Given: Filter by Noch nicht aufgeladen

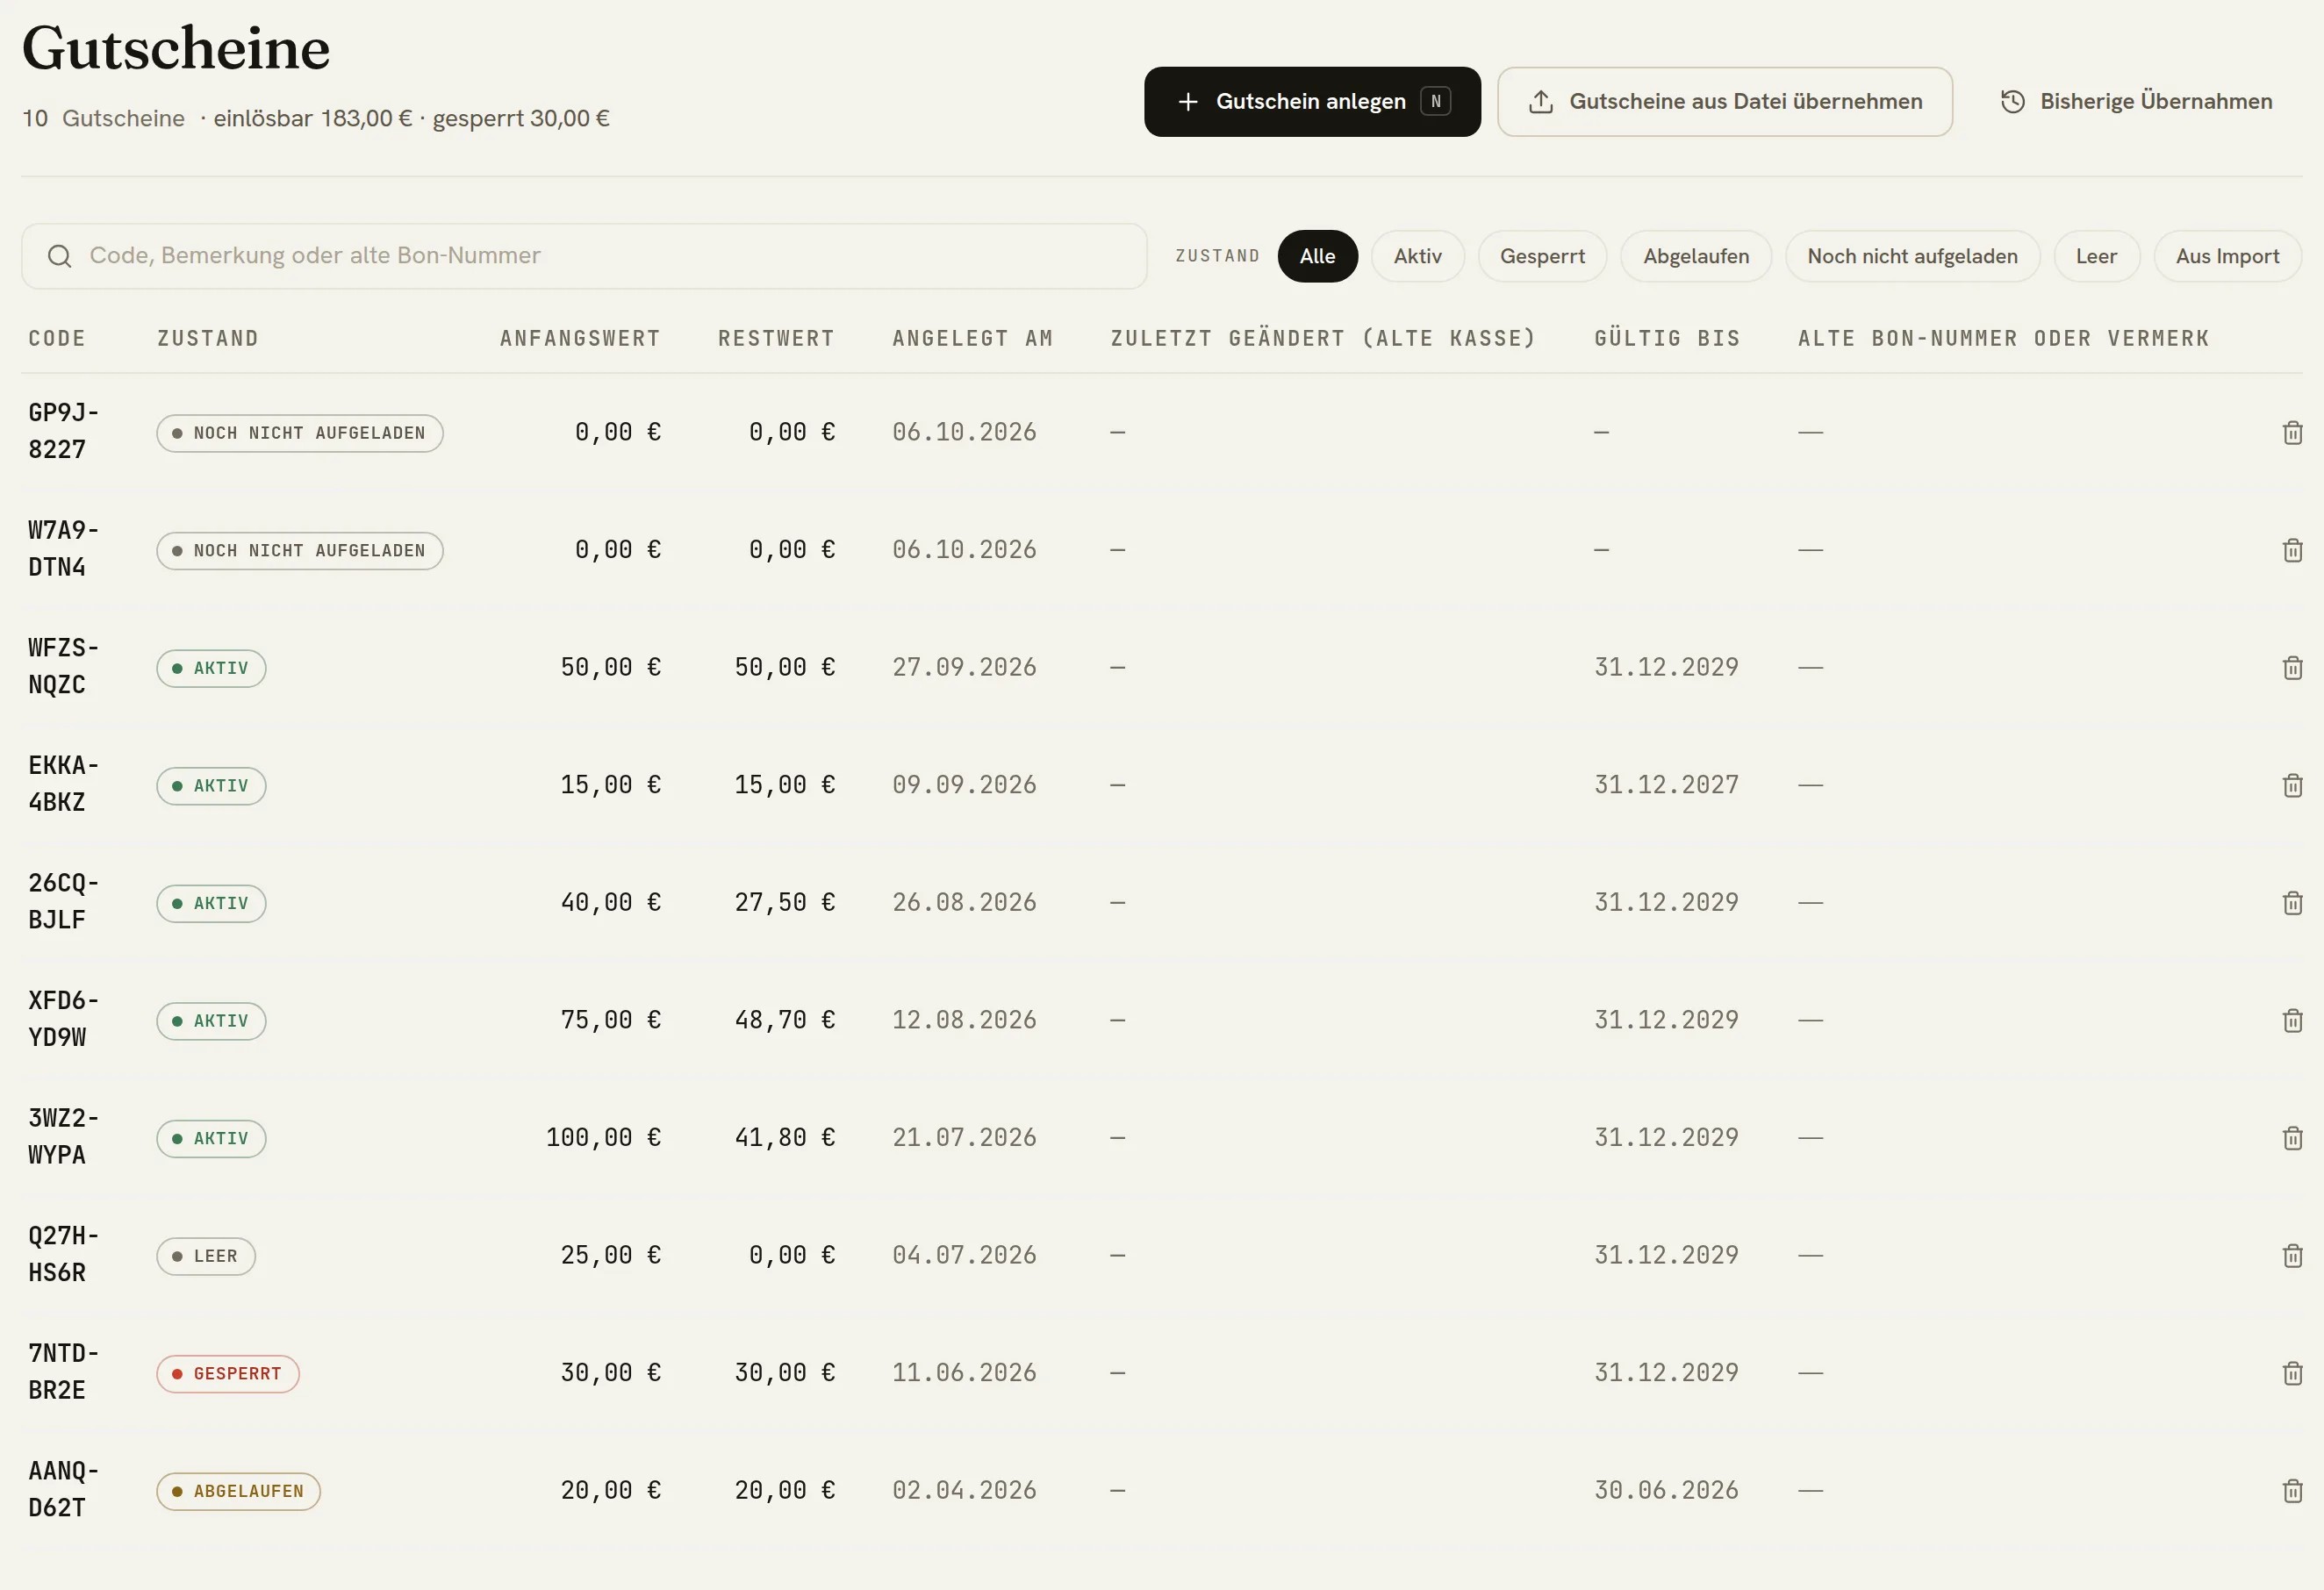Looking at the screenshot, I should (1912, 256).
